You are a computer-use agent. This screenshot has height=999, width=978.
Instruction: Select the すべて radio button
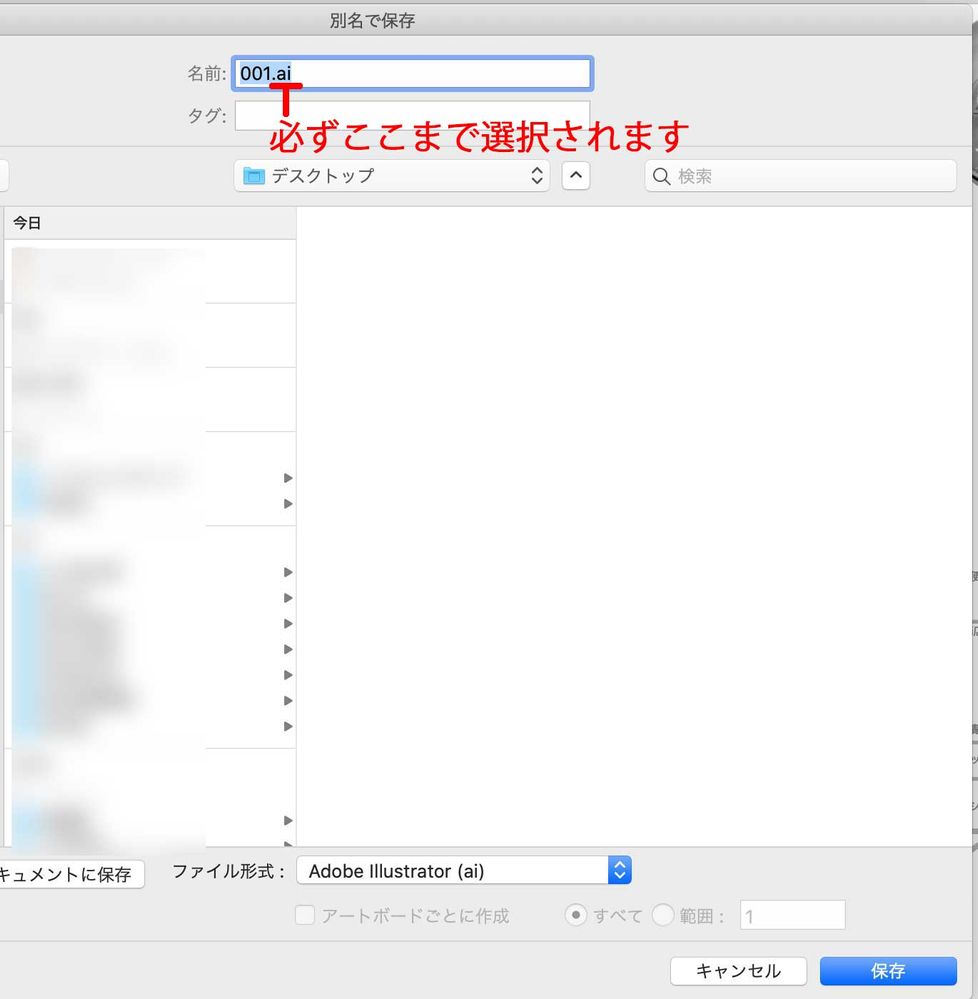coord(576,915)
